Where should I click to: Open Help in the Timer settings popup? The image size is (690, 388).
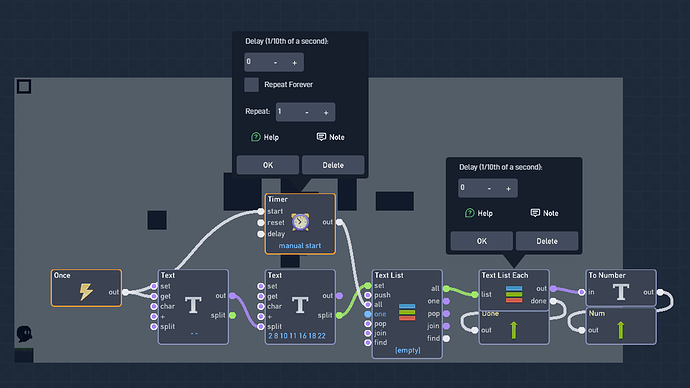265,137
